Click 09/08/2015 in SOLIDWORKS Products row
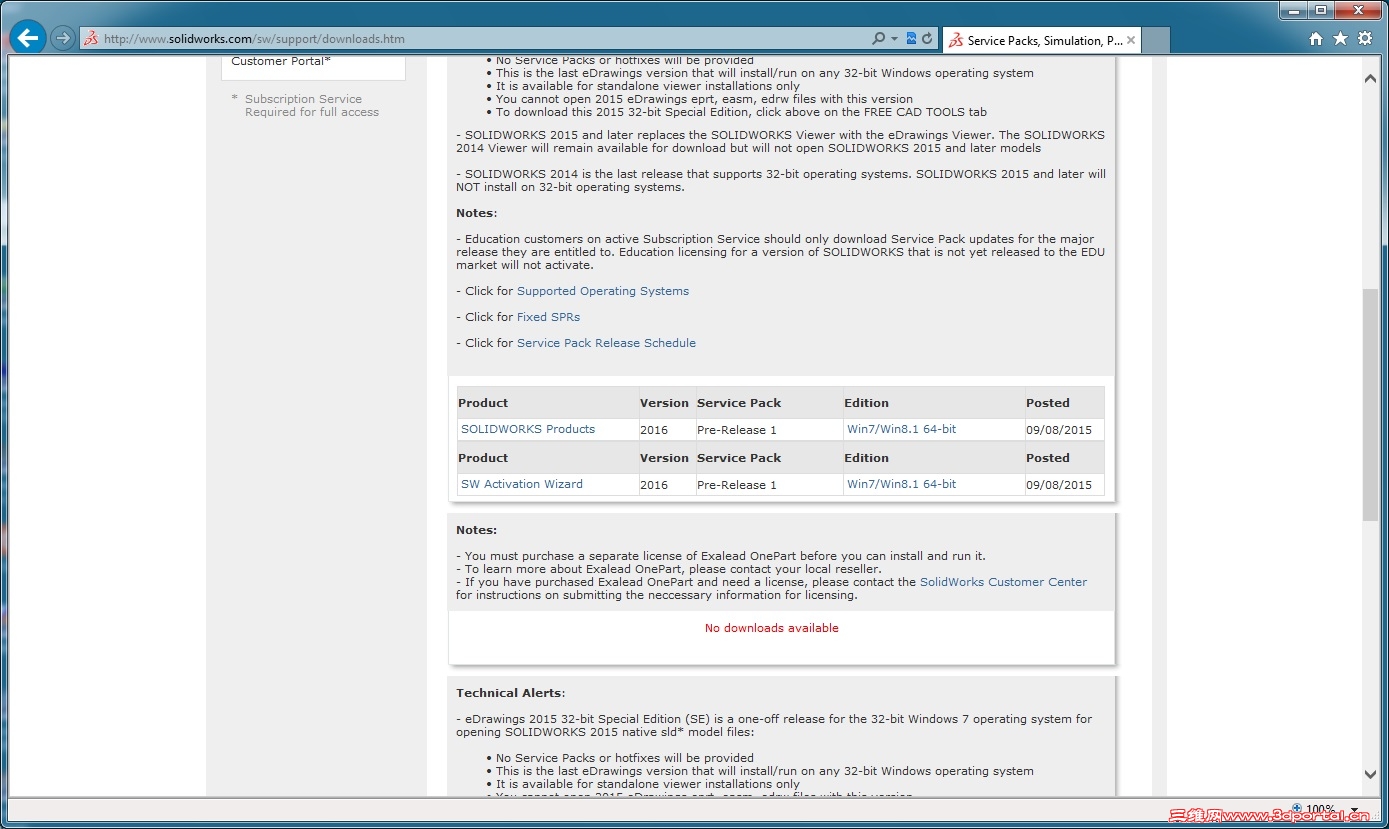The width and height of the screenshot is (1389, 829). (1059, 430)
